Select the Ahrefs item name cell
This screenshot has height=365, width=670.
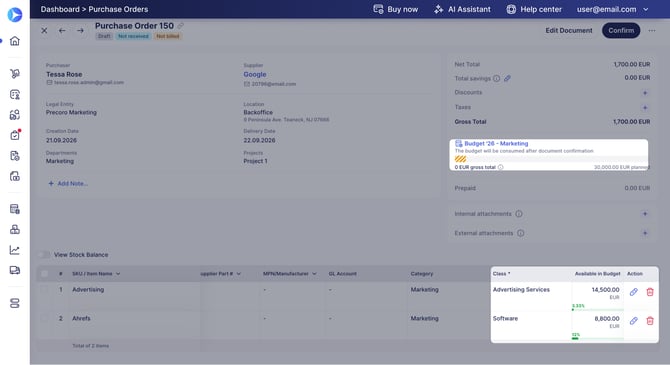pos(81,318)
